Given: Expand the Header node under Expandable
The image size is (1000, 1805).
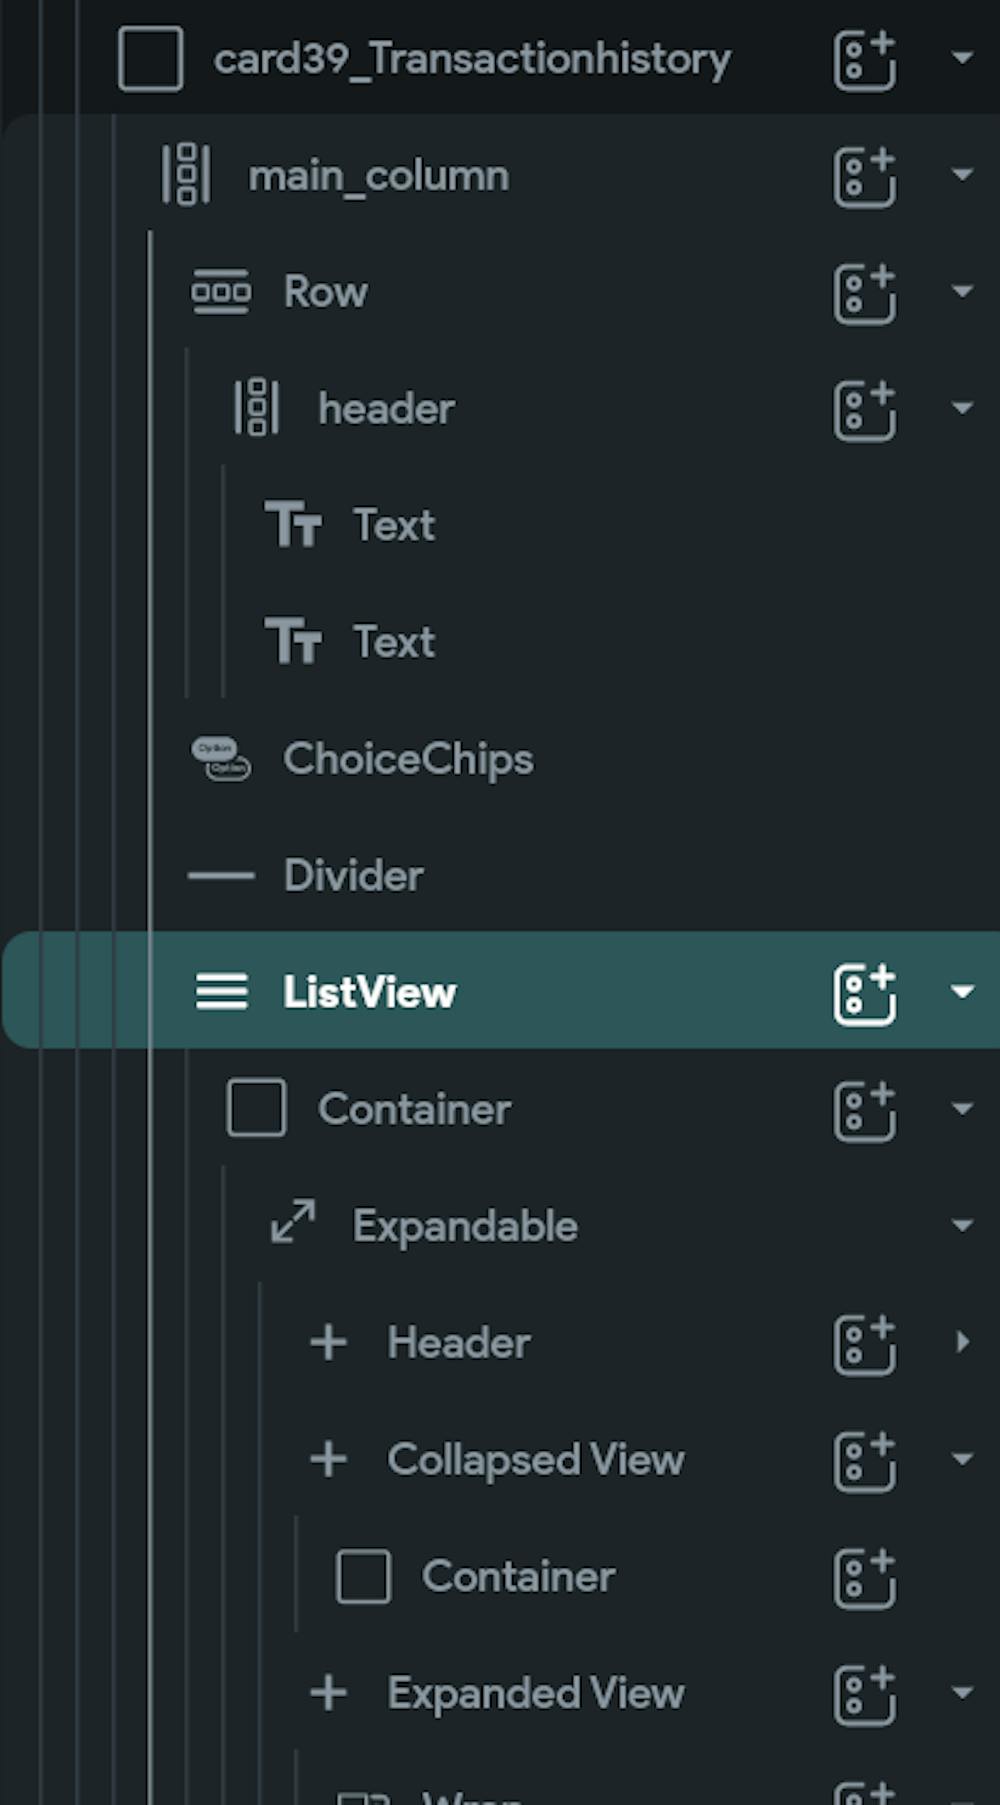Looking at the screenshot, I should (962, 1342).
